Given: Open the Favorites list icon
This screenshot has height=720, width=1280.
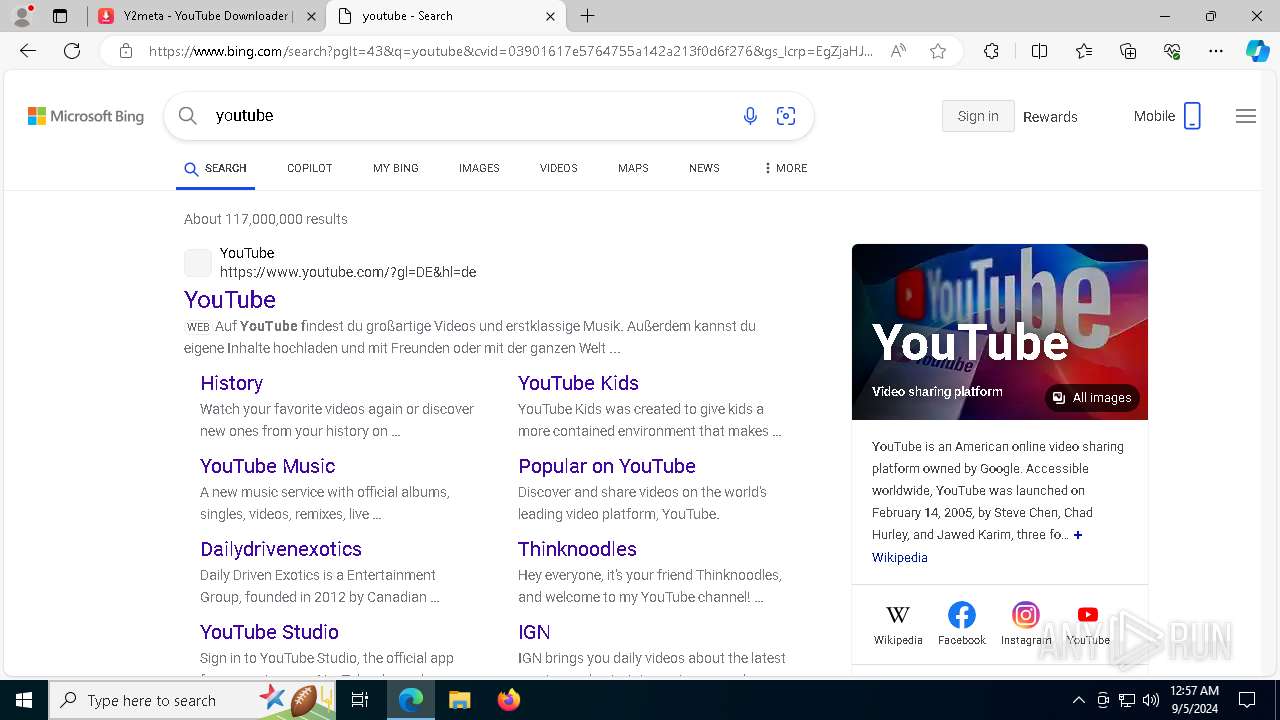Looking at the screenshot, I should pos(1084,51).
